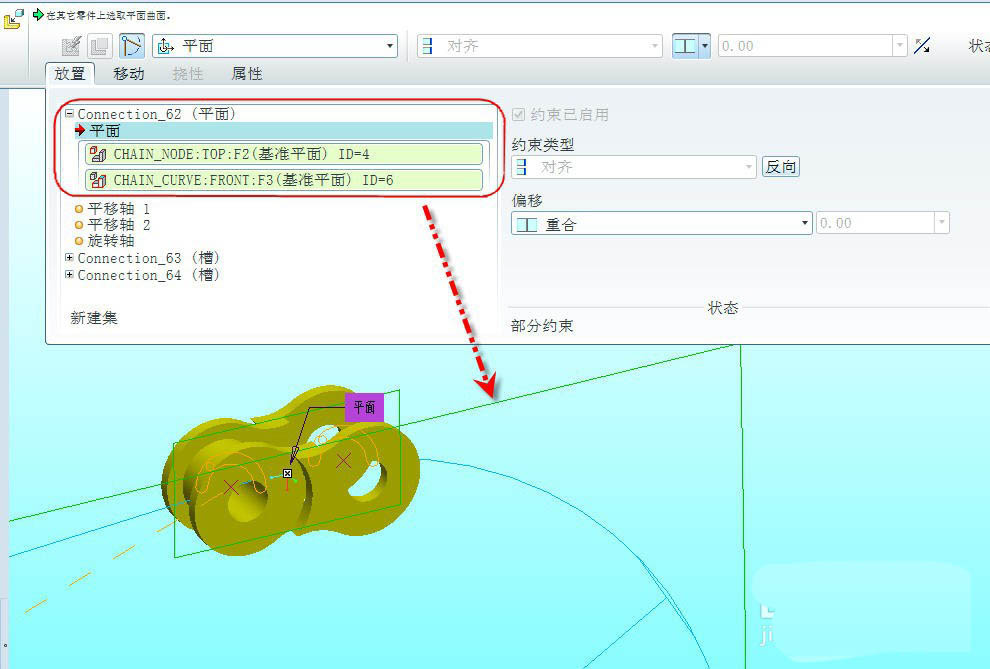The width and height of the screenshot is (990, 669).
Task: Click the assembly icon in top-left corner
Action: (x=13, y=18)
